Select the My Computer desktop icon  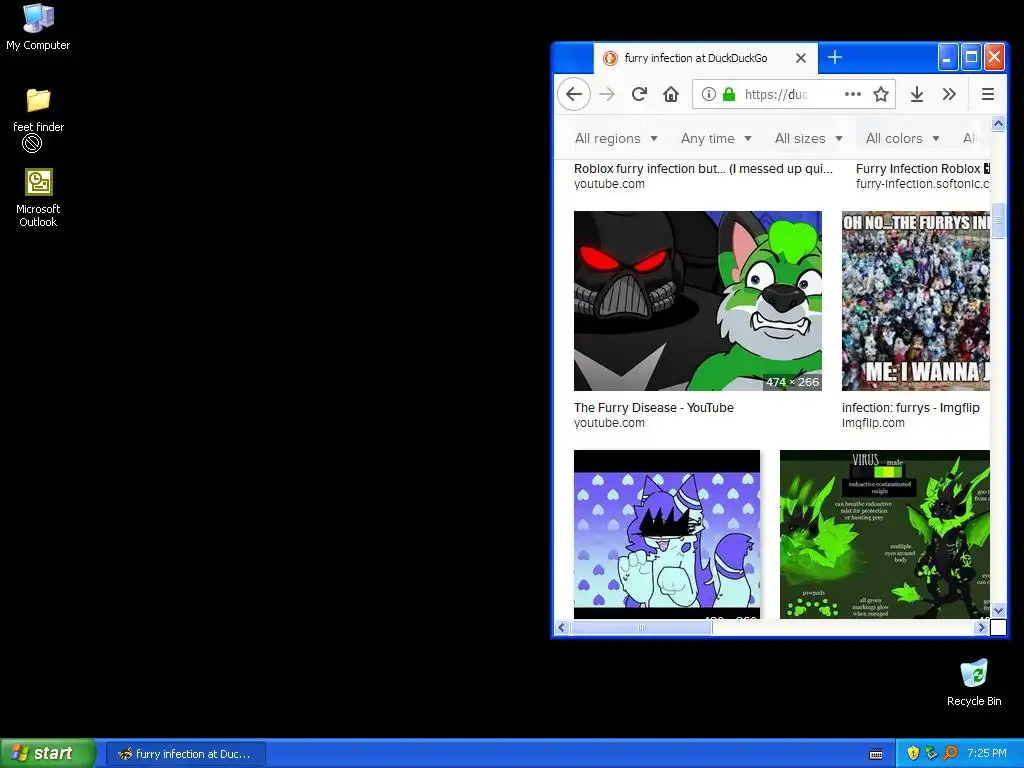[x=38, y=27]
